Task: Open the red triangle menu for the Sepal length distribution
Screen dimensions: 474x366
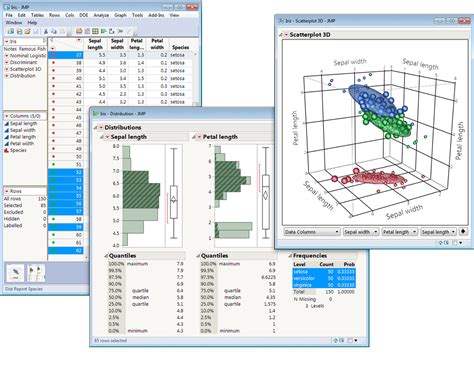Action: click(107, 137)
